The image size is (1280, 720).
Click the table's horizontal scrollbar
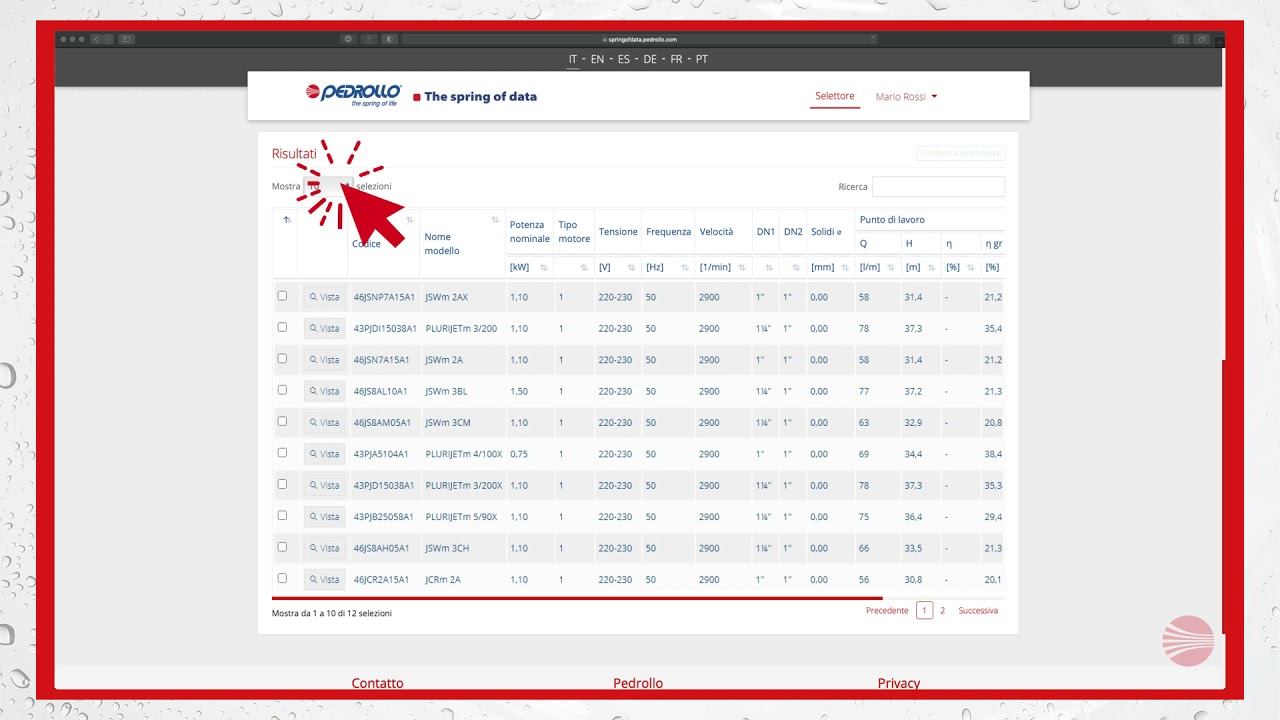pos(577,598)
